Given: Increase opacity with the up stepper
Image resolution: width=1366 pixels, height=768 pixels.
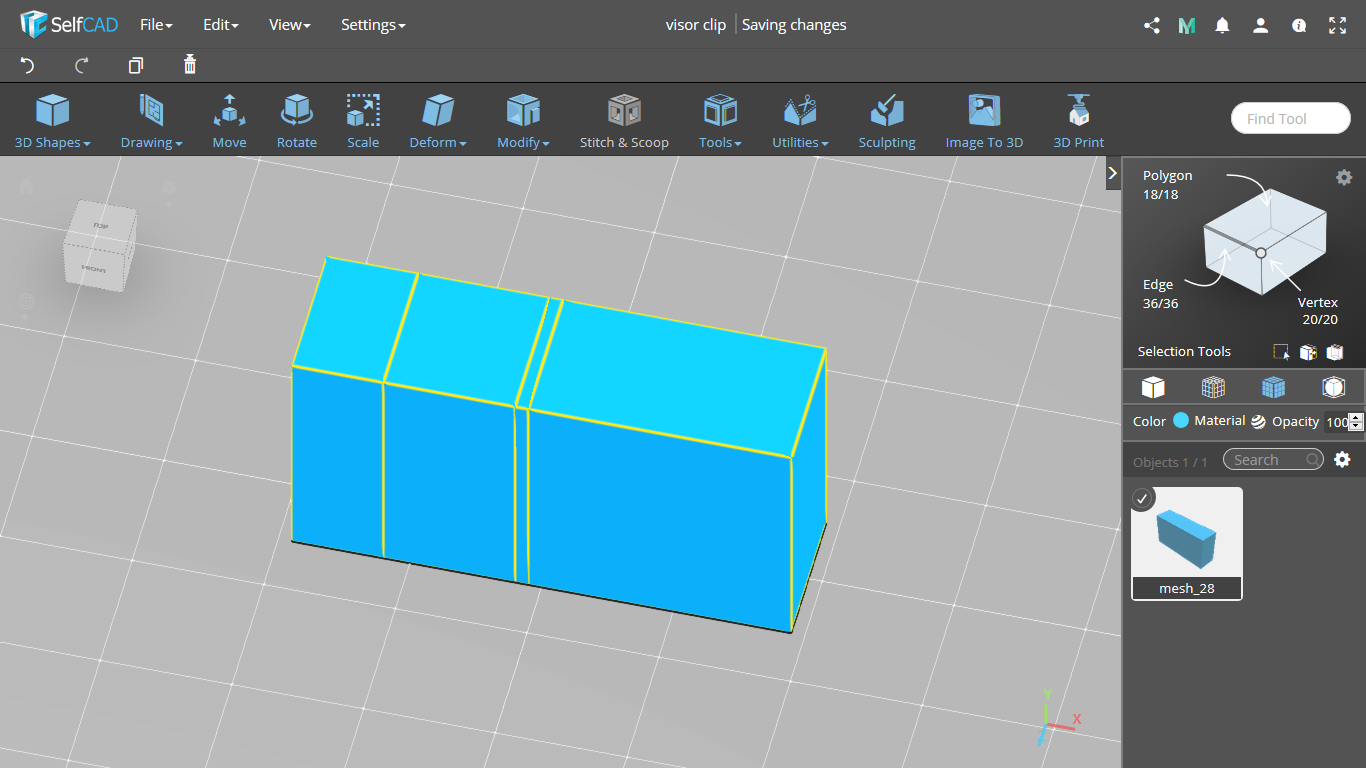Looking at the screenshot, I should 1356,417.
